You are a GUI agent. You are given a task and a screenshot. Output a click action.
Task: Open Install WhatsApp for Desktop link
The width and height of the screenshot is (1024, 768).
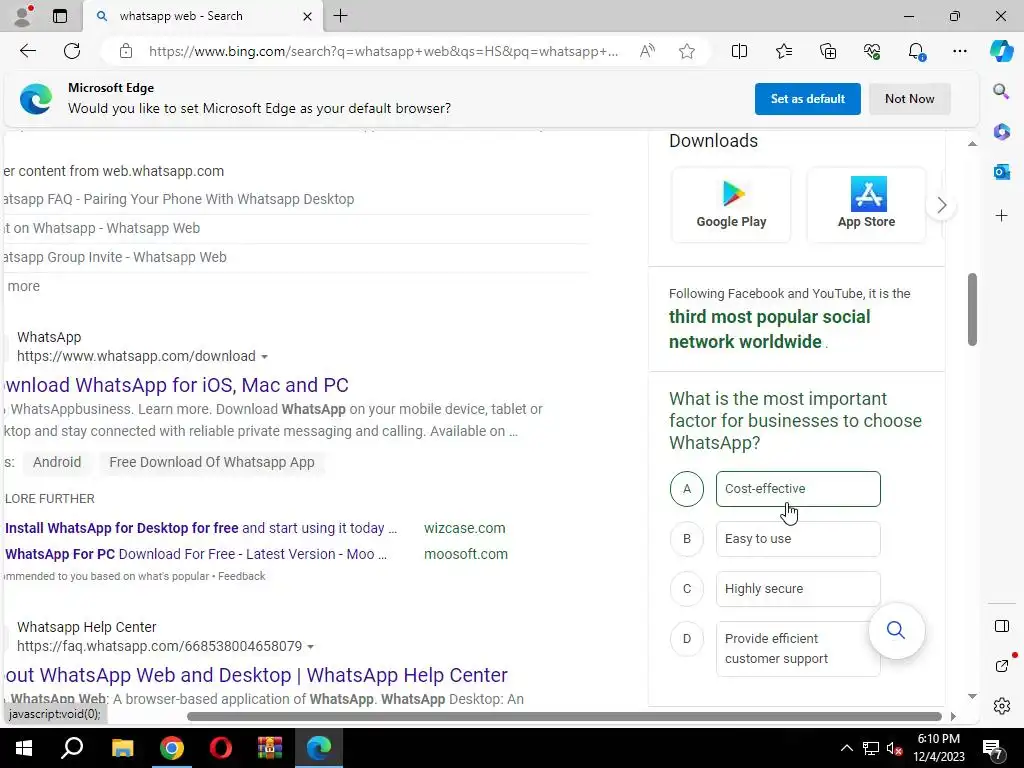[201, 528]
